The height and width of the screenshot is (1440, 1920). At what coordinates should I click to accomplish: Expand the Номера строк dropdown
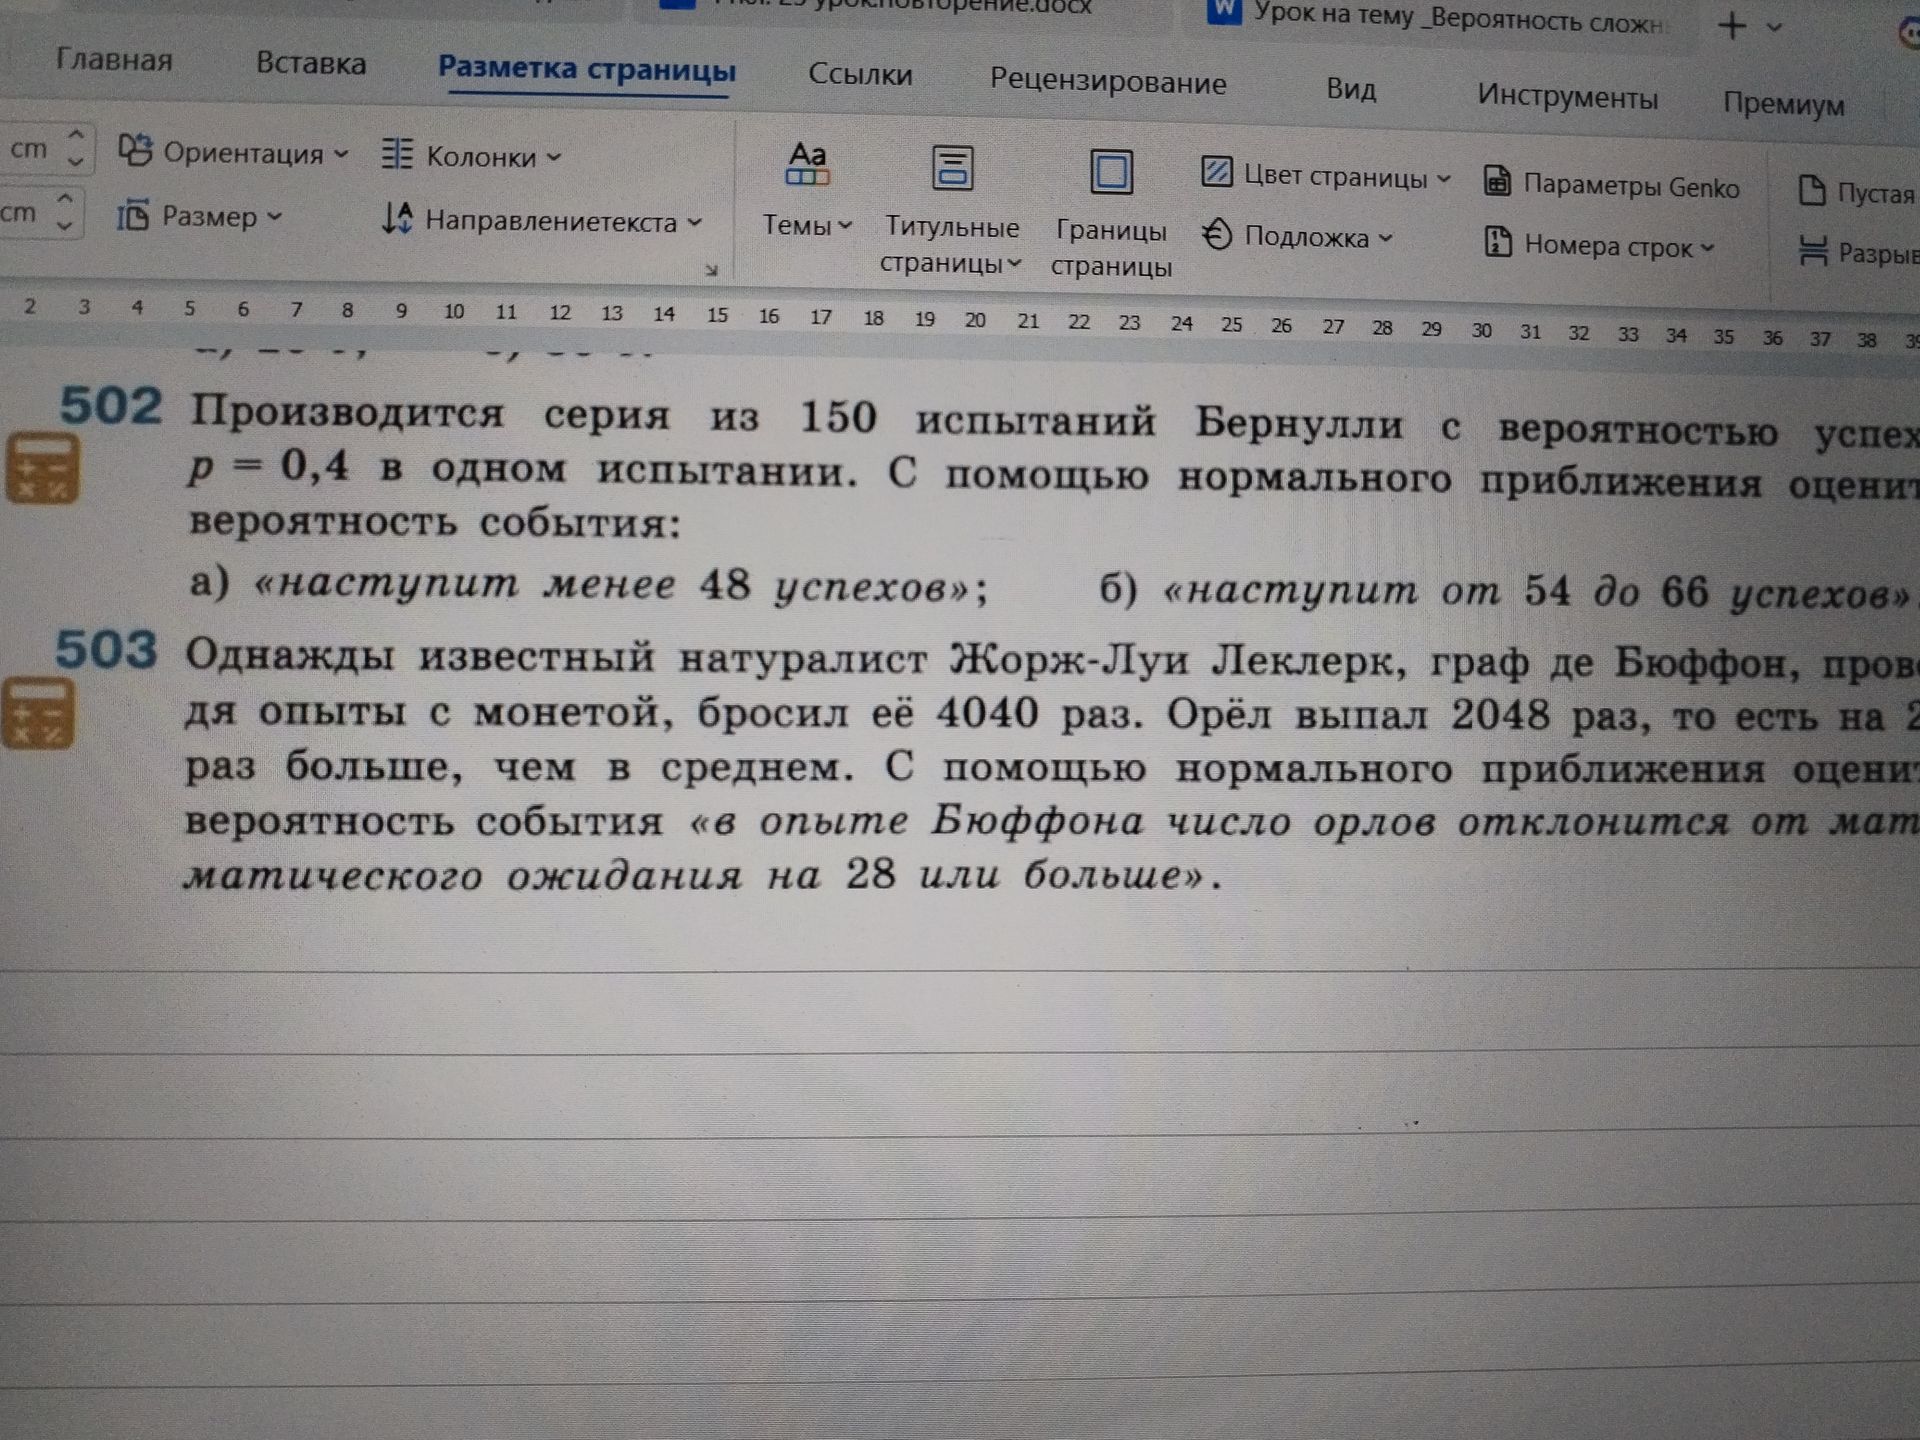tap(1706, 247)
